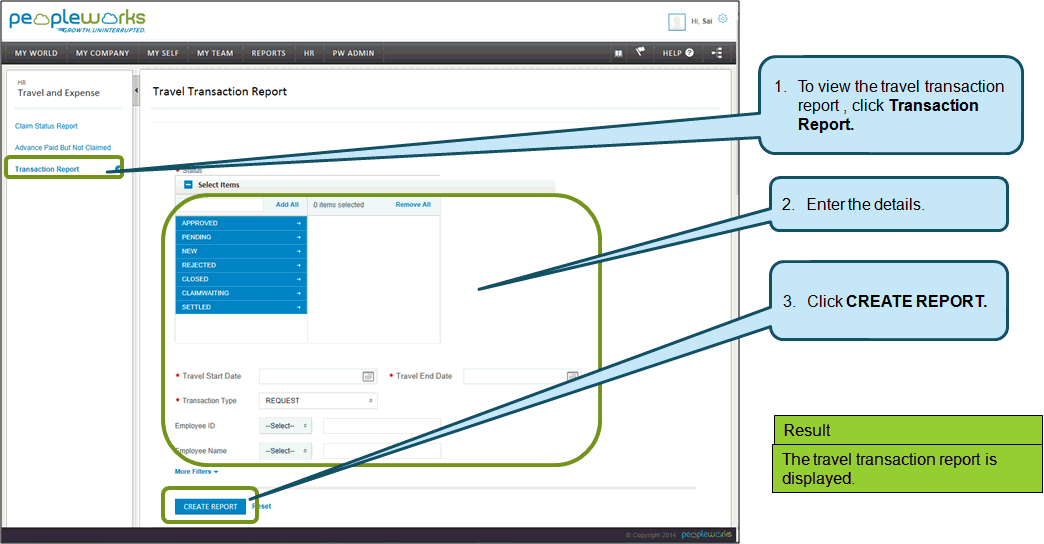Click the Employee Name text field
The width and height of the screenshot is (1044, 544).
pyautogui.click(x=382, y=451)
